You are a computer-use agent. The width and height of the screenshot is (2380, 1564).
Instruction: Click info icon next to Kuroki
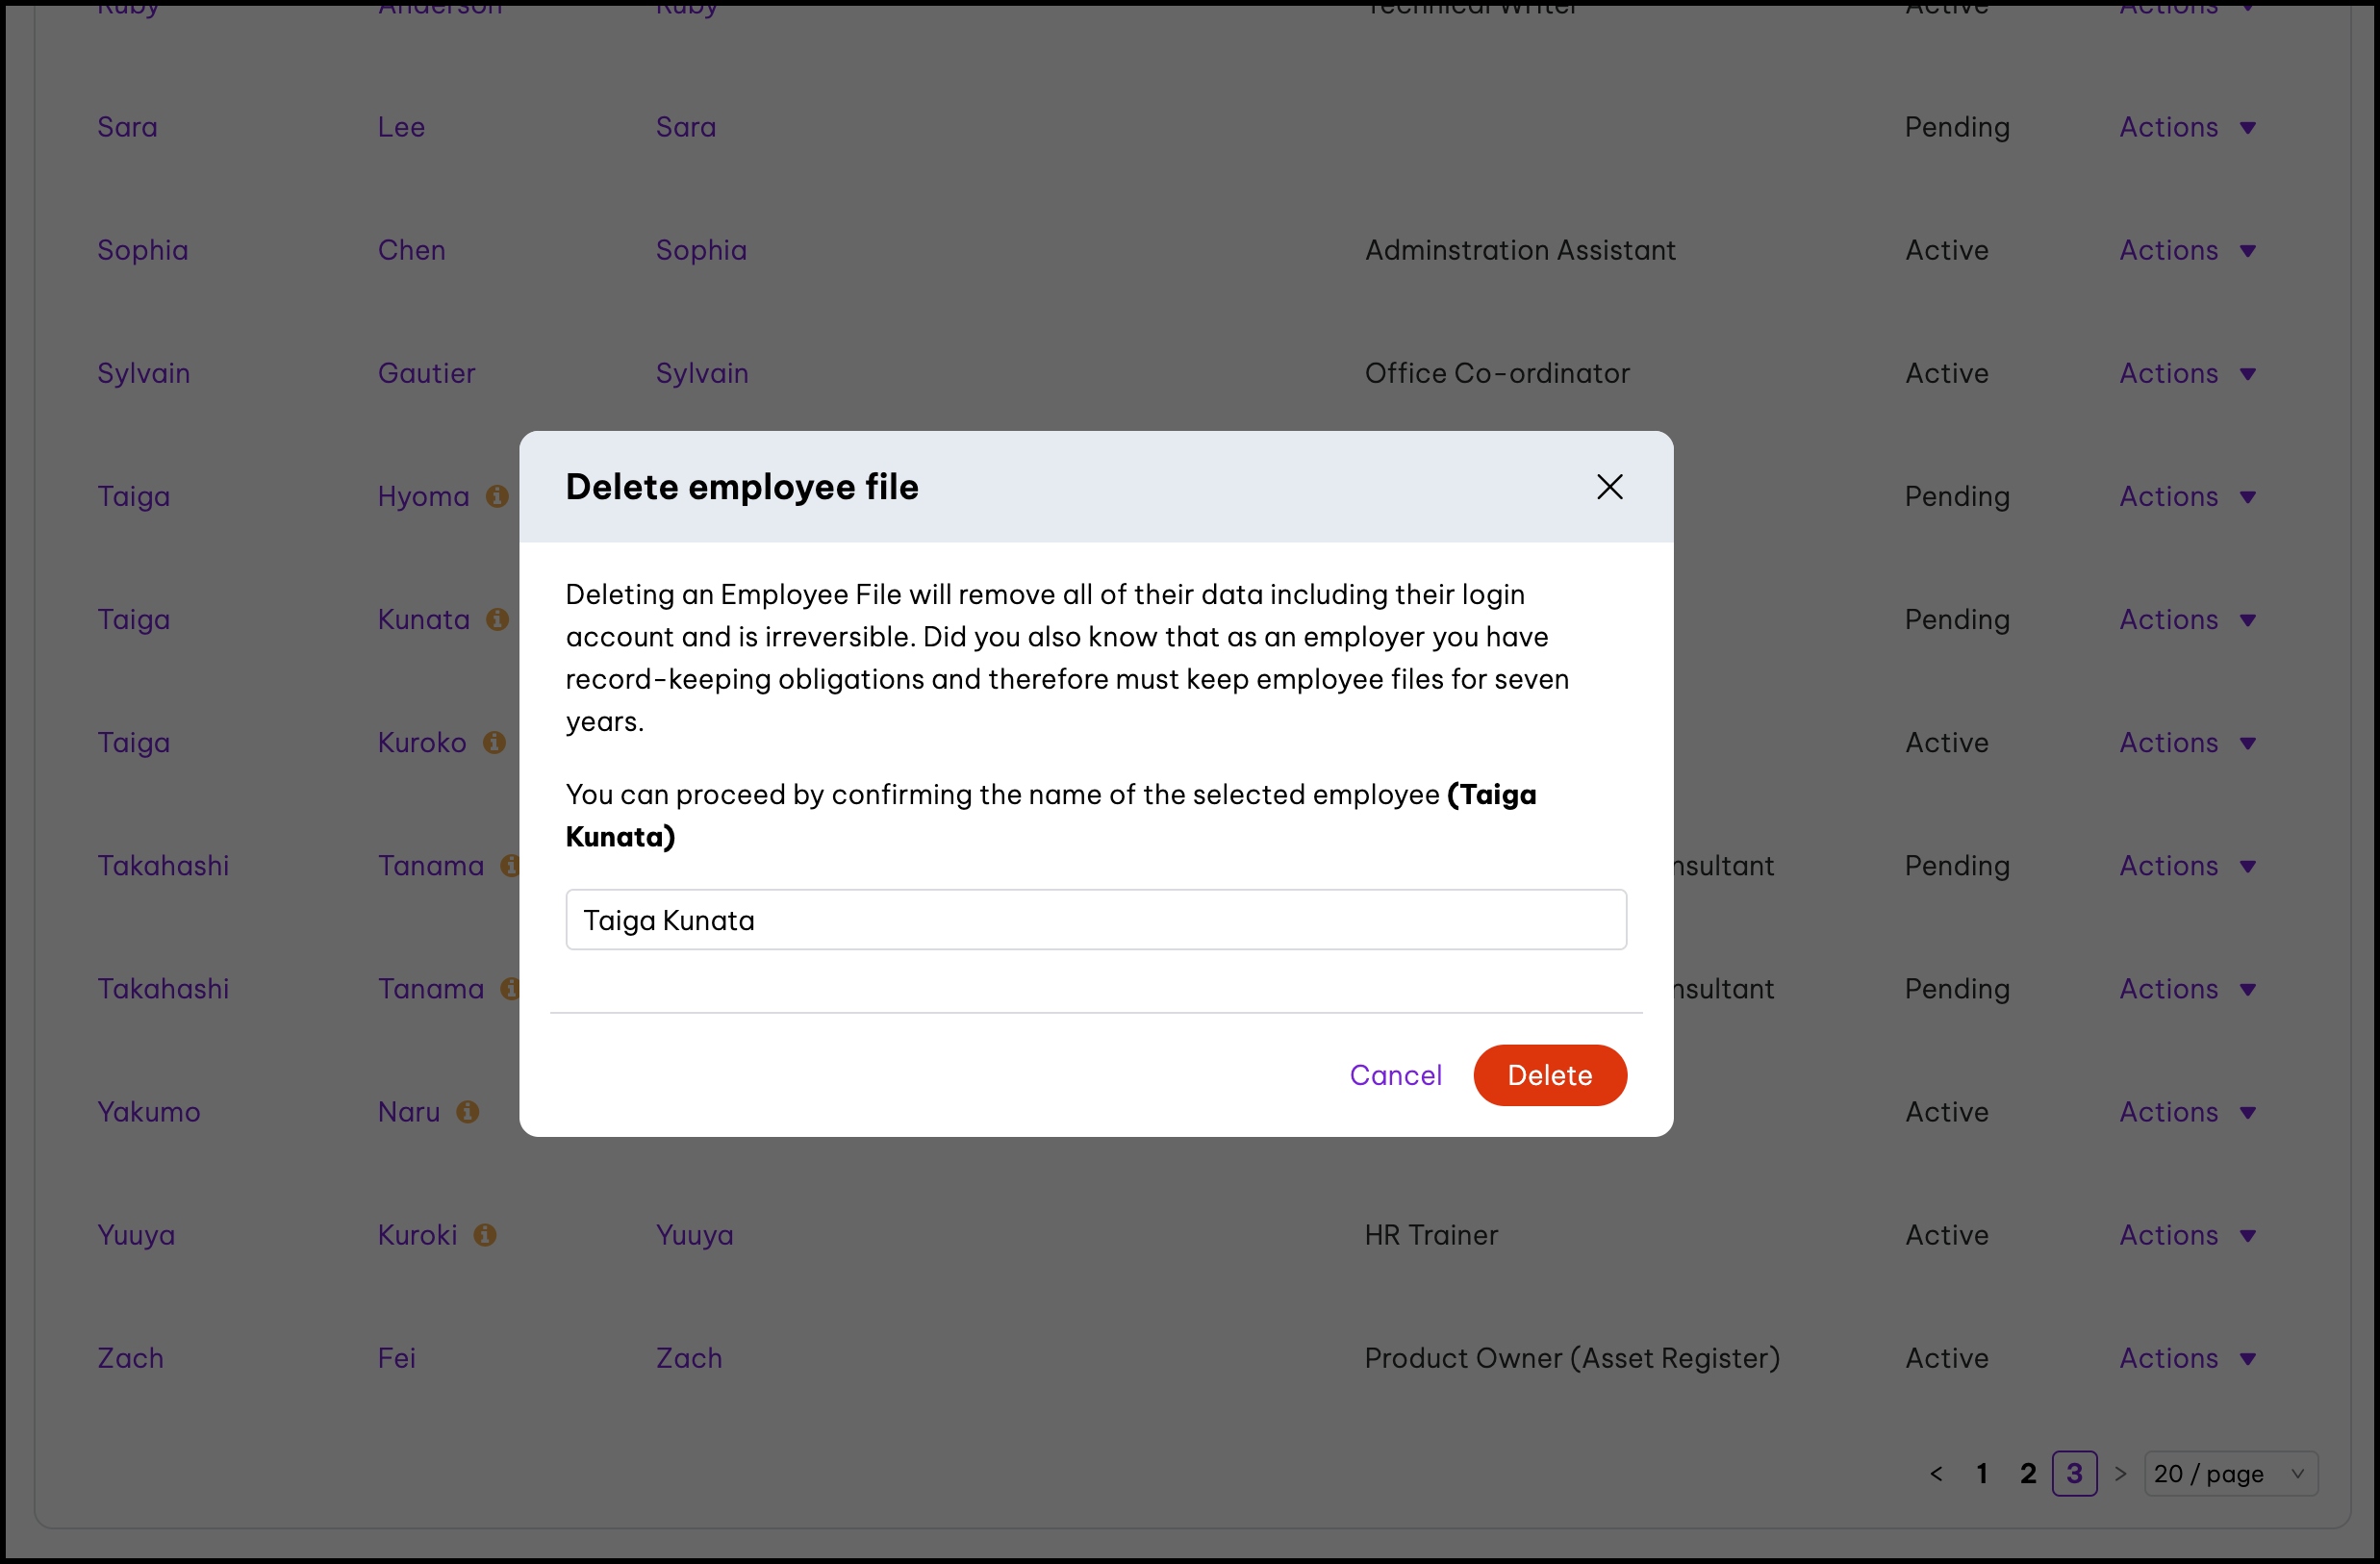[485, 1234]
